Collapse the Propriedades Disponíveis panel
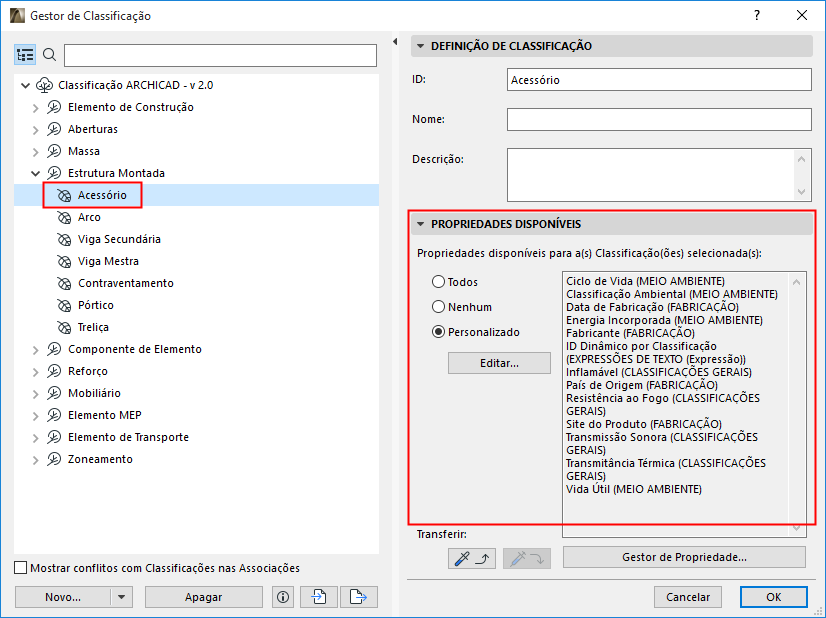The width and height of the screenshot is (826, 618). pos(420,224)
